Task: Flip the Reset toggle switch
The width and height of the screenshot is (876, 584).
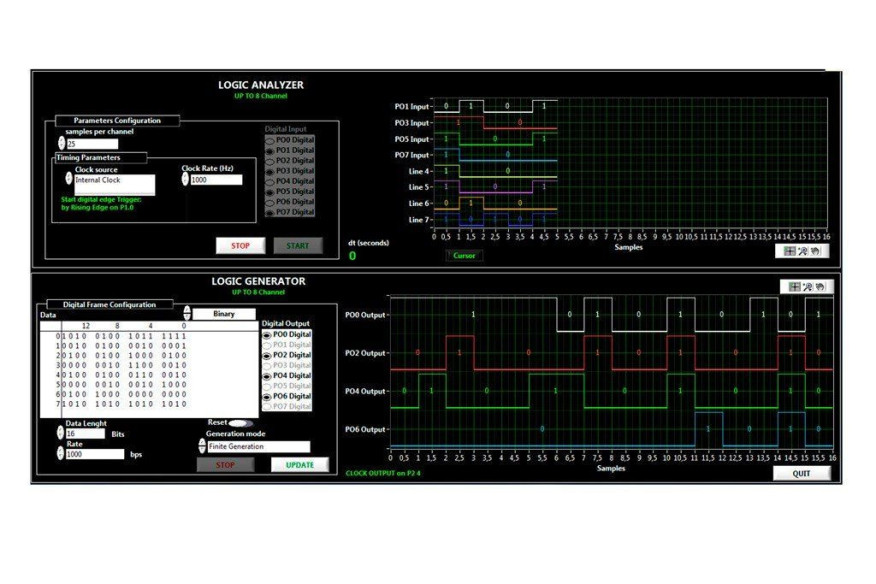Action: pyautogui.click(x=238, y=424)
